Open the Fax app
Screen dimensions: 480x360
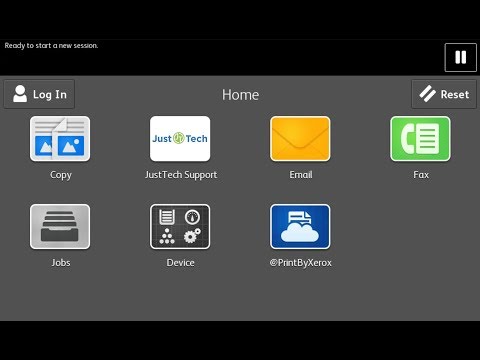[420, 139]
